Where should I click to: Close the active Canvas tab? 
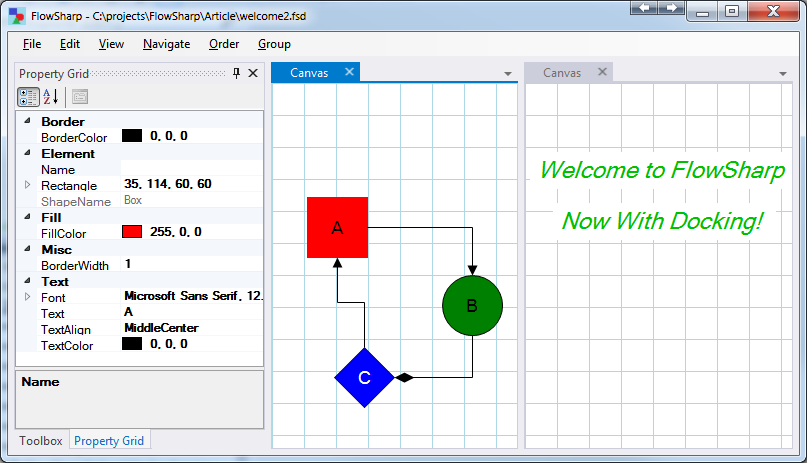click(349, 72)
